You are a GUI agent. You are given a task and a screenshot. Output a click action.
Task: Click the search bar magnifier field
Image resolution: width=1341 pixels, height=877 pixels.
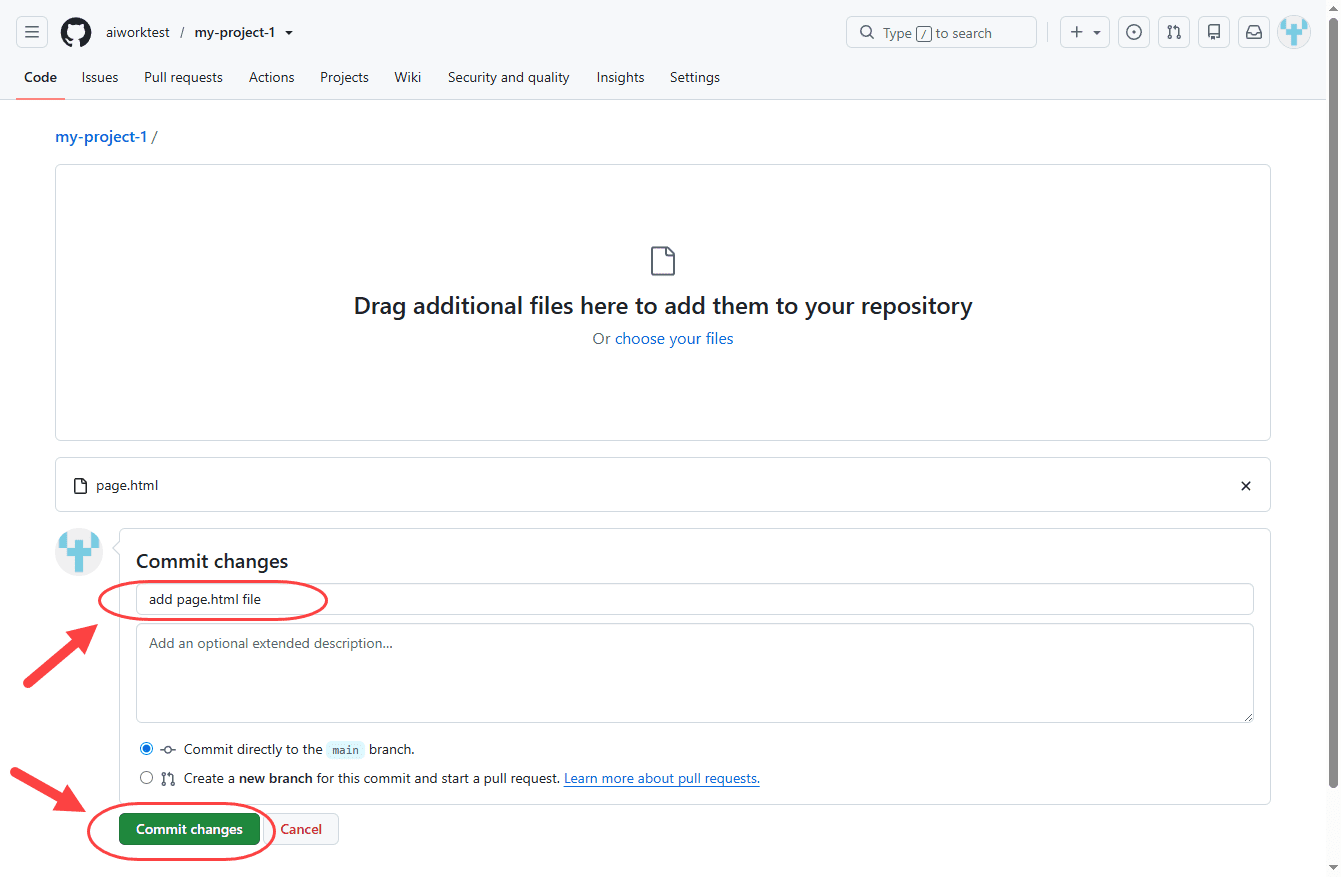click(x=941, y=32)
